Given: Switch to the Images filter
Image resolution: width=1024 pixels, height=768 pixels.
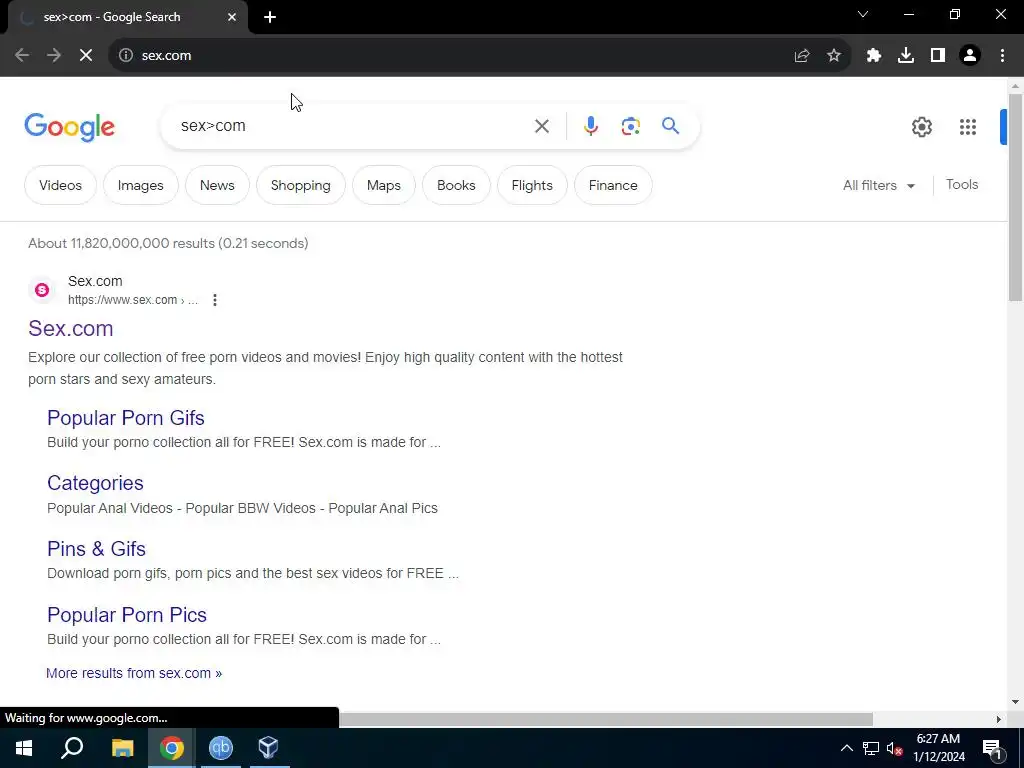Looking at the screenshot, I should [x=140, y=185].
